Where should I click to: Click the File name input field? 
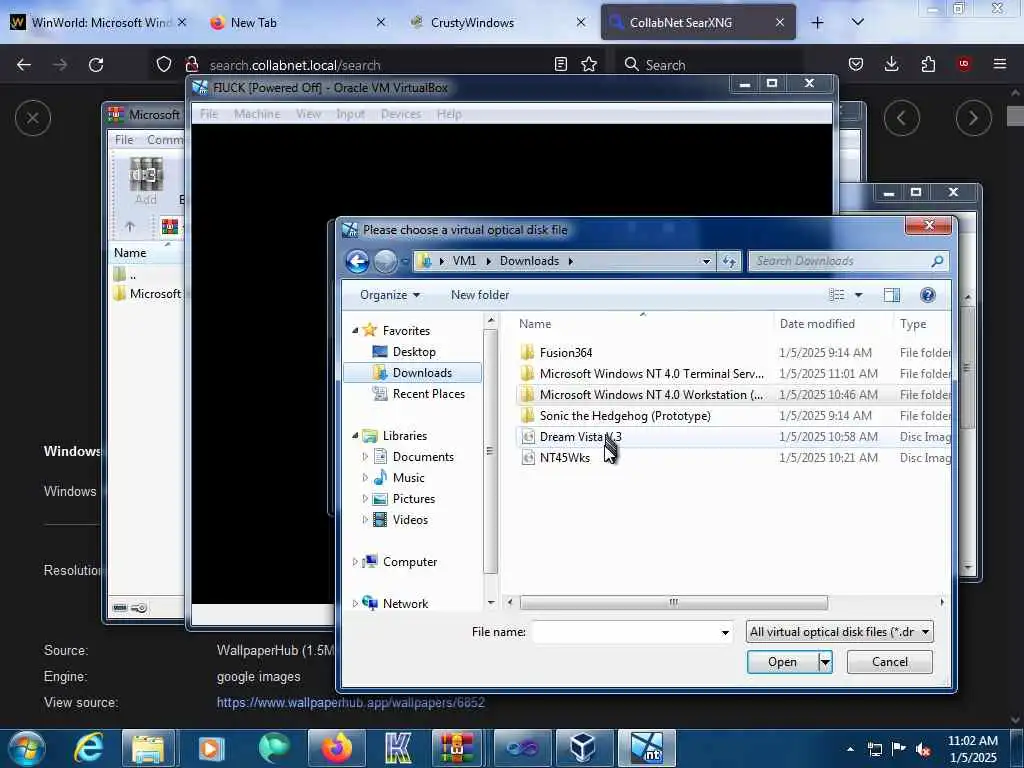pyautogui.click(x=625, y=632)
